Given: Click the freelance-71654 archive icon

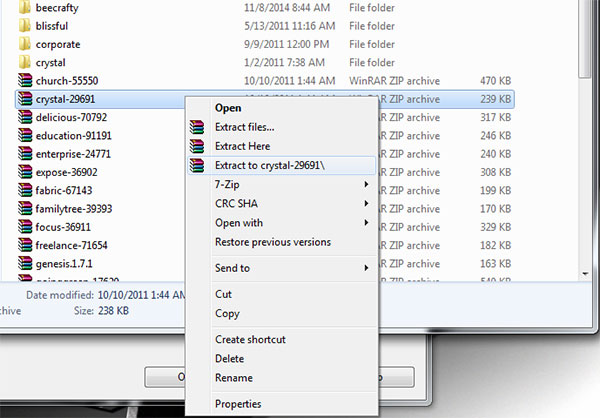Looking at the screenshot, I should (x=25, y=245).
